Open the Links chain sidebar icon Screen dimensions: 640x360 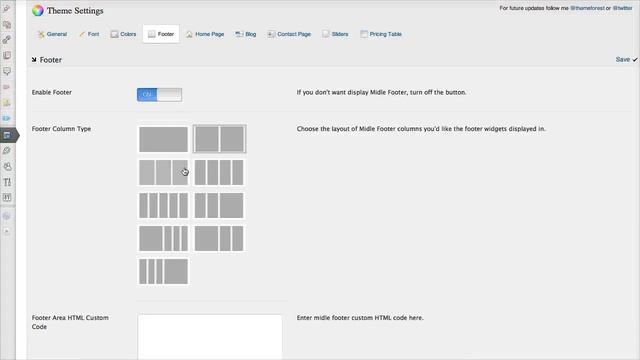[x=7, y=40]
